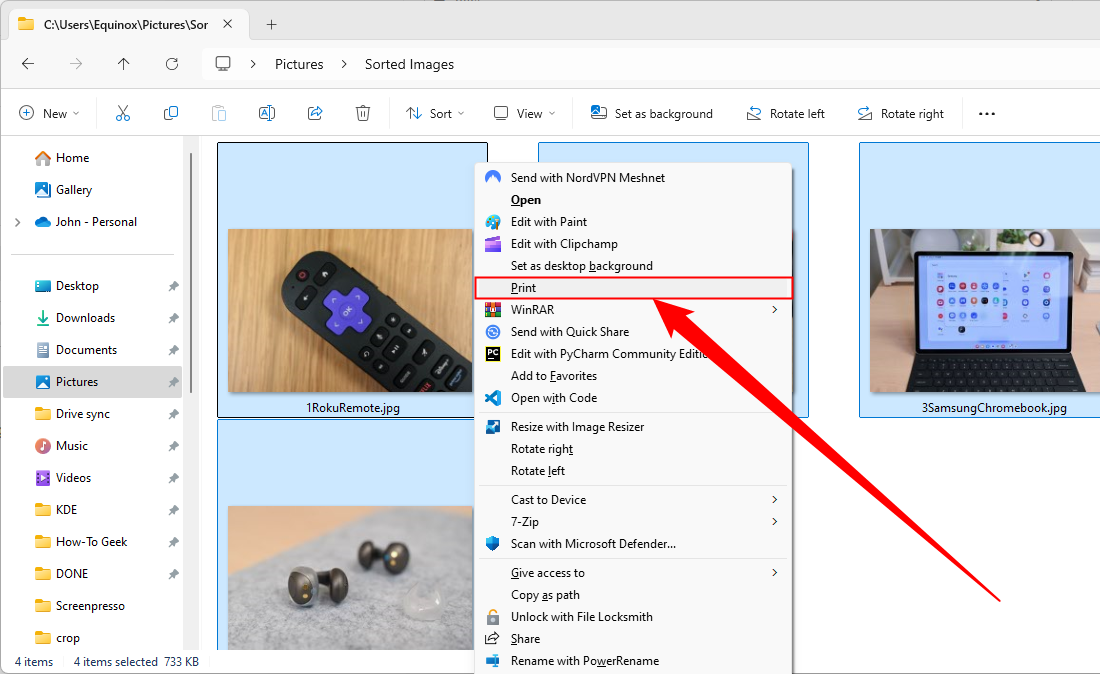The image size is (1100, 674).
Task: Open the New dropdown
Action: coord(49,114)
